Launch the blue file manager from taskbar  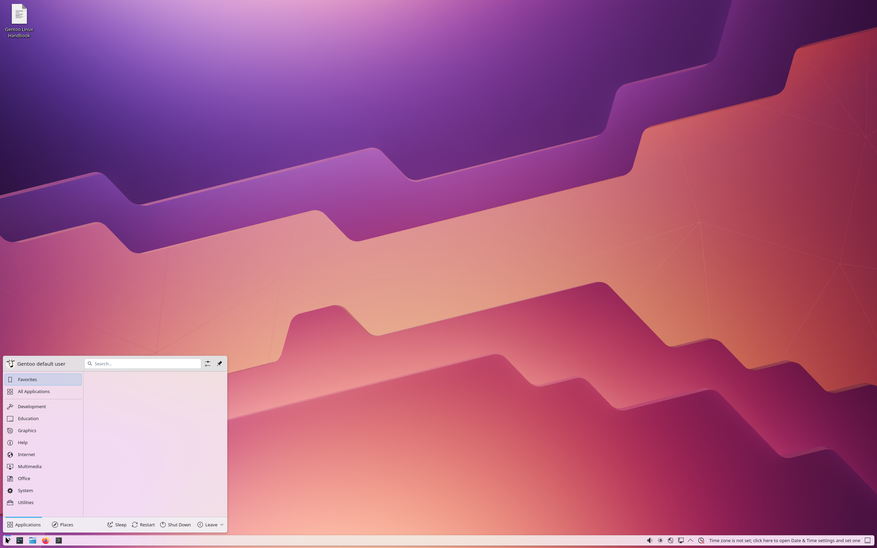click(x=32, y=541)
